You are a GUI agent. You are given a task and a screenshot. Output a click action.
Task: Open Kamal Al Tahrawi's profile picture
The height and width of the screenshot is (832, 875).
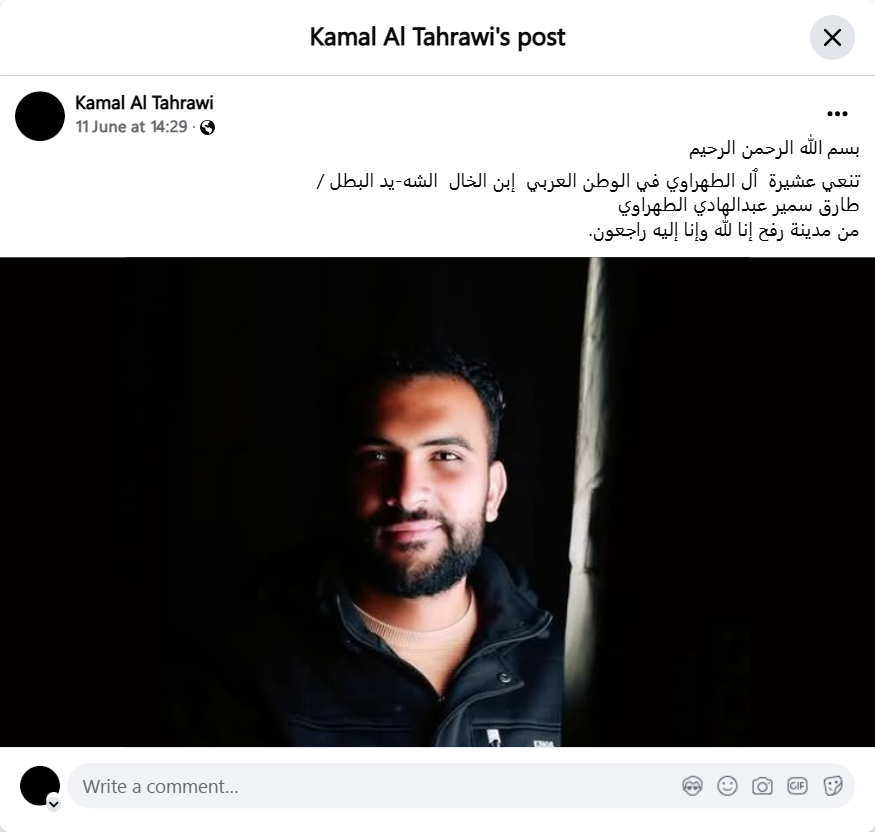pyautogui.click(x=40, y=116)
